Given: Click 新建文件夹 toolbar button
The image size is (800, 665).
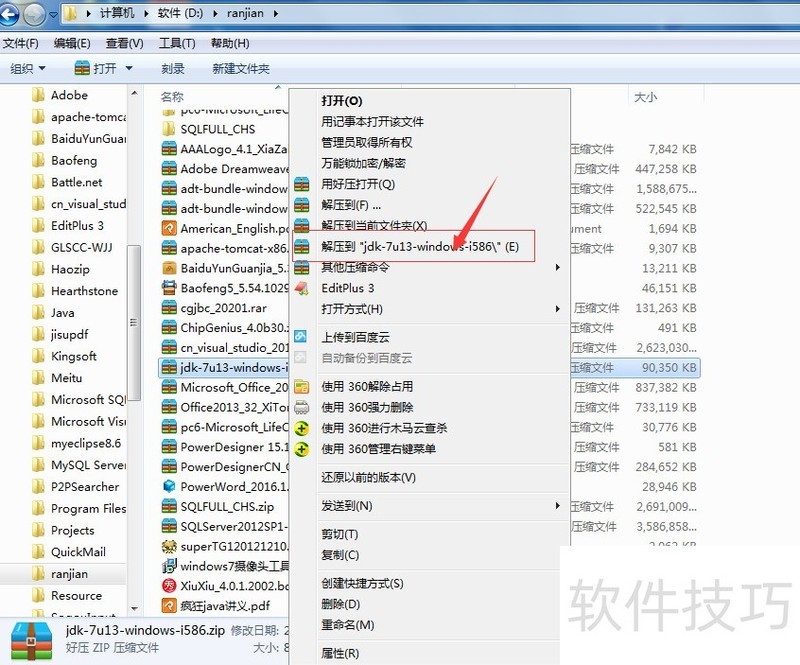Looking at the screenshot, I should click(x=241, y=68).
